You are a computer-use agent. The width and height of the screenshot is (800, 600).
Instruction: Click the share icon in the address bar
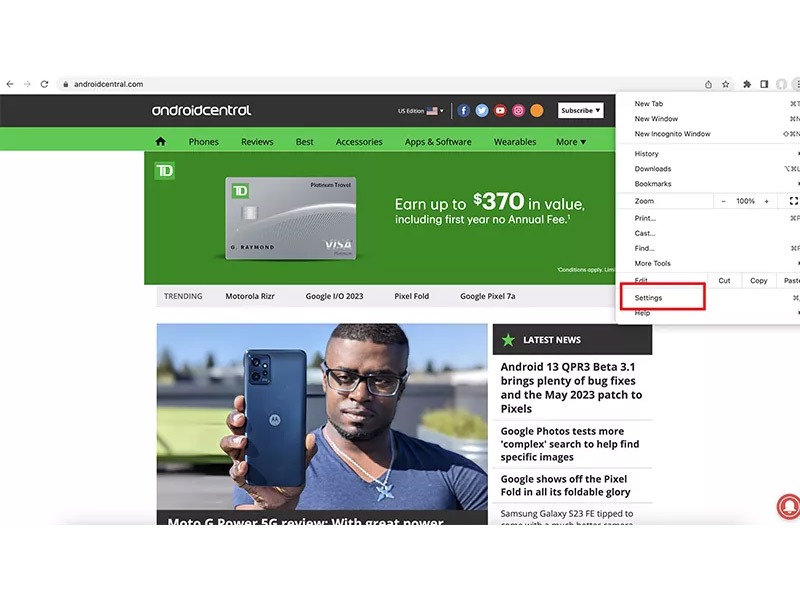pos(708,84)
